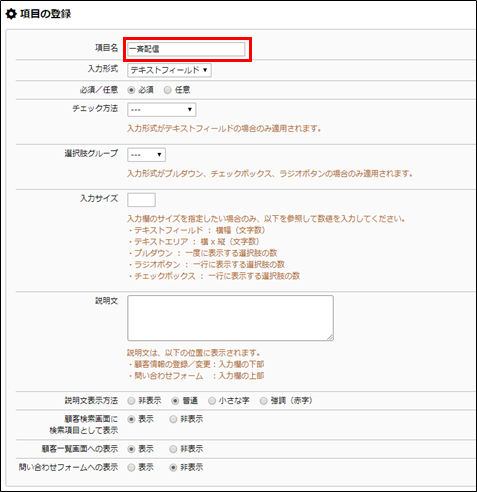Click the gear icon beside 項目の登録
This screenshot has width=477, height=492.
pos(11,14)
